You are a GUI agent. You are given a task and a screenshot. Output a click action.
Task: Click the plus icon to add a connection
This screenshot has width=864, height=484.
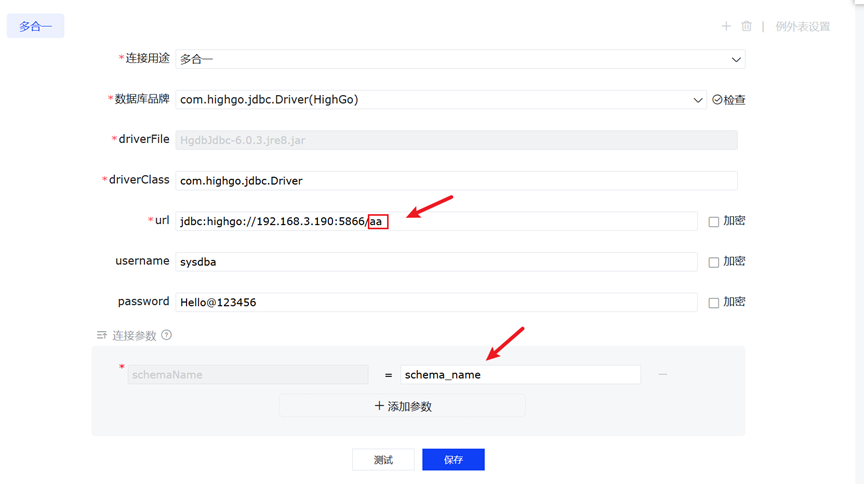point(726,27)
